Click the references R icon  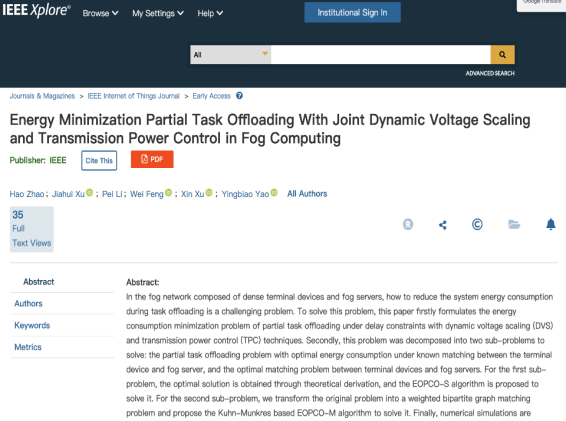408,225
